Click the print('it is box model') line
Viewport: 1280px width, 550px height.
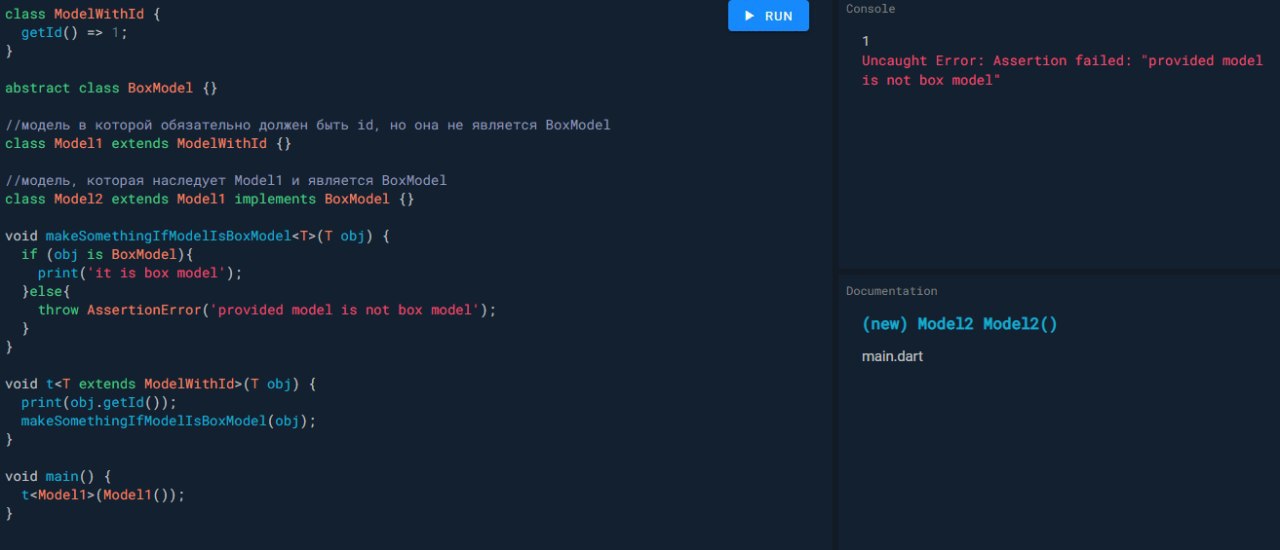[x=140, y=273]
